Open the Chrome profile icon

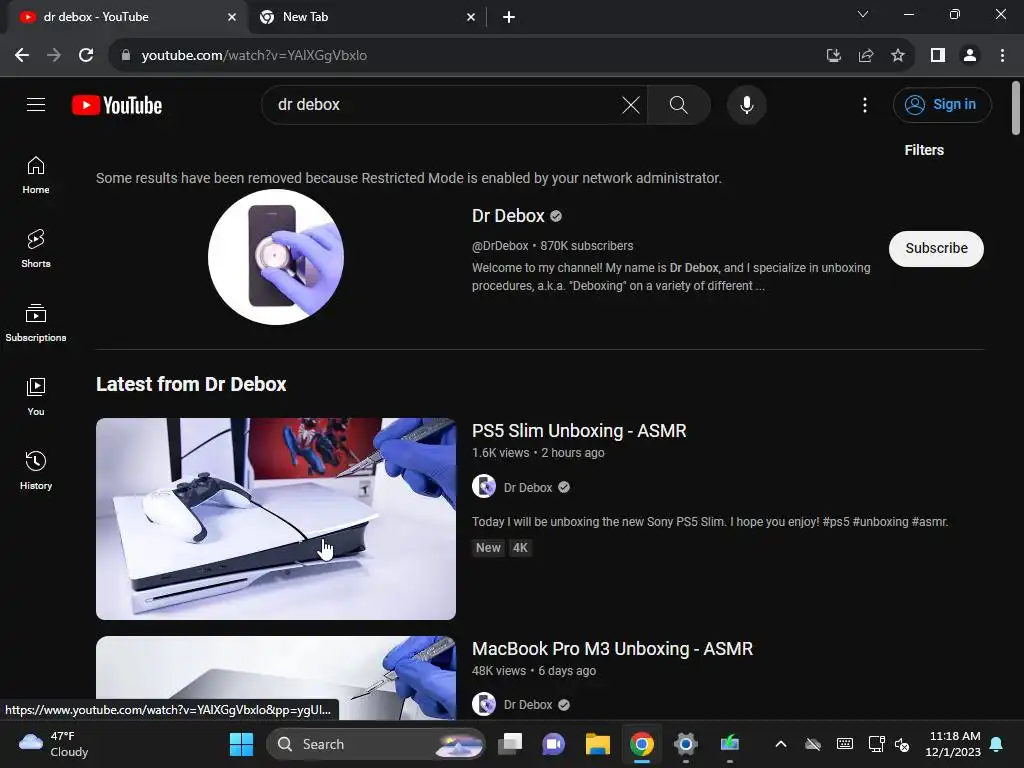pos(970,56)
